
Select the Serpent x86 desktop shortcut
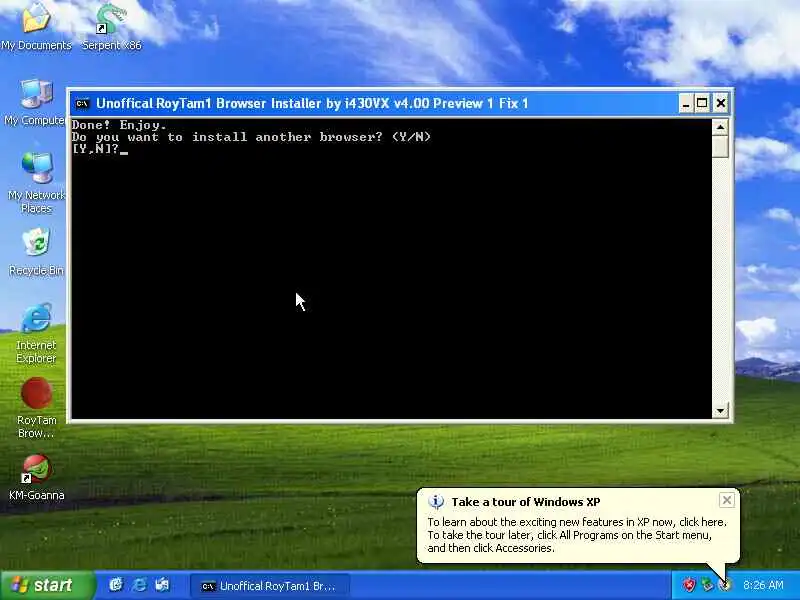tap(112, 26)
